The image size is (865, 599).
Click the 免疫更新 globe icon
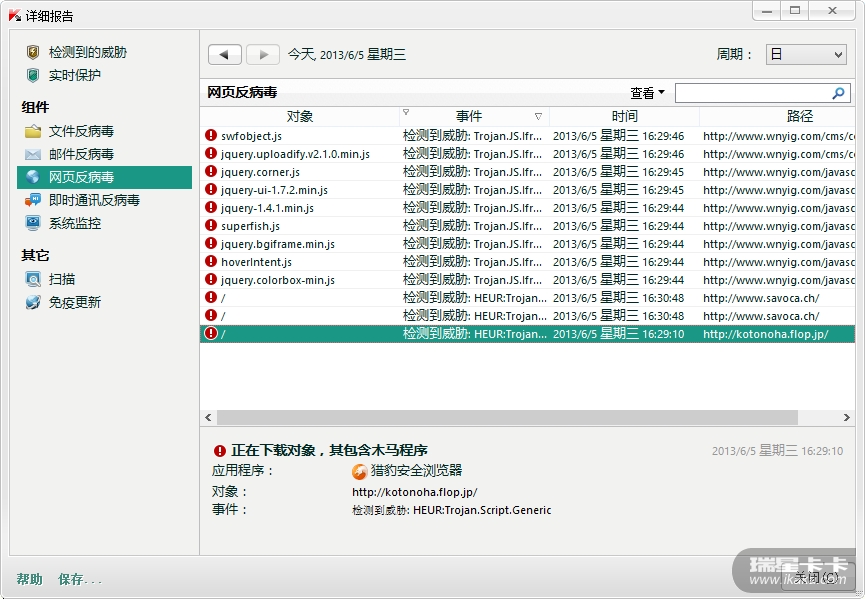tap(33, 302)
